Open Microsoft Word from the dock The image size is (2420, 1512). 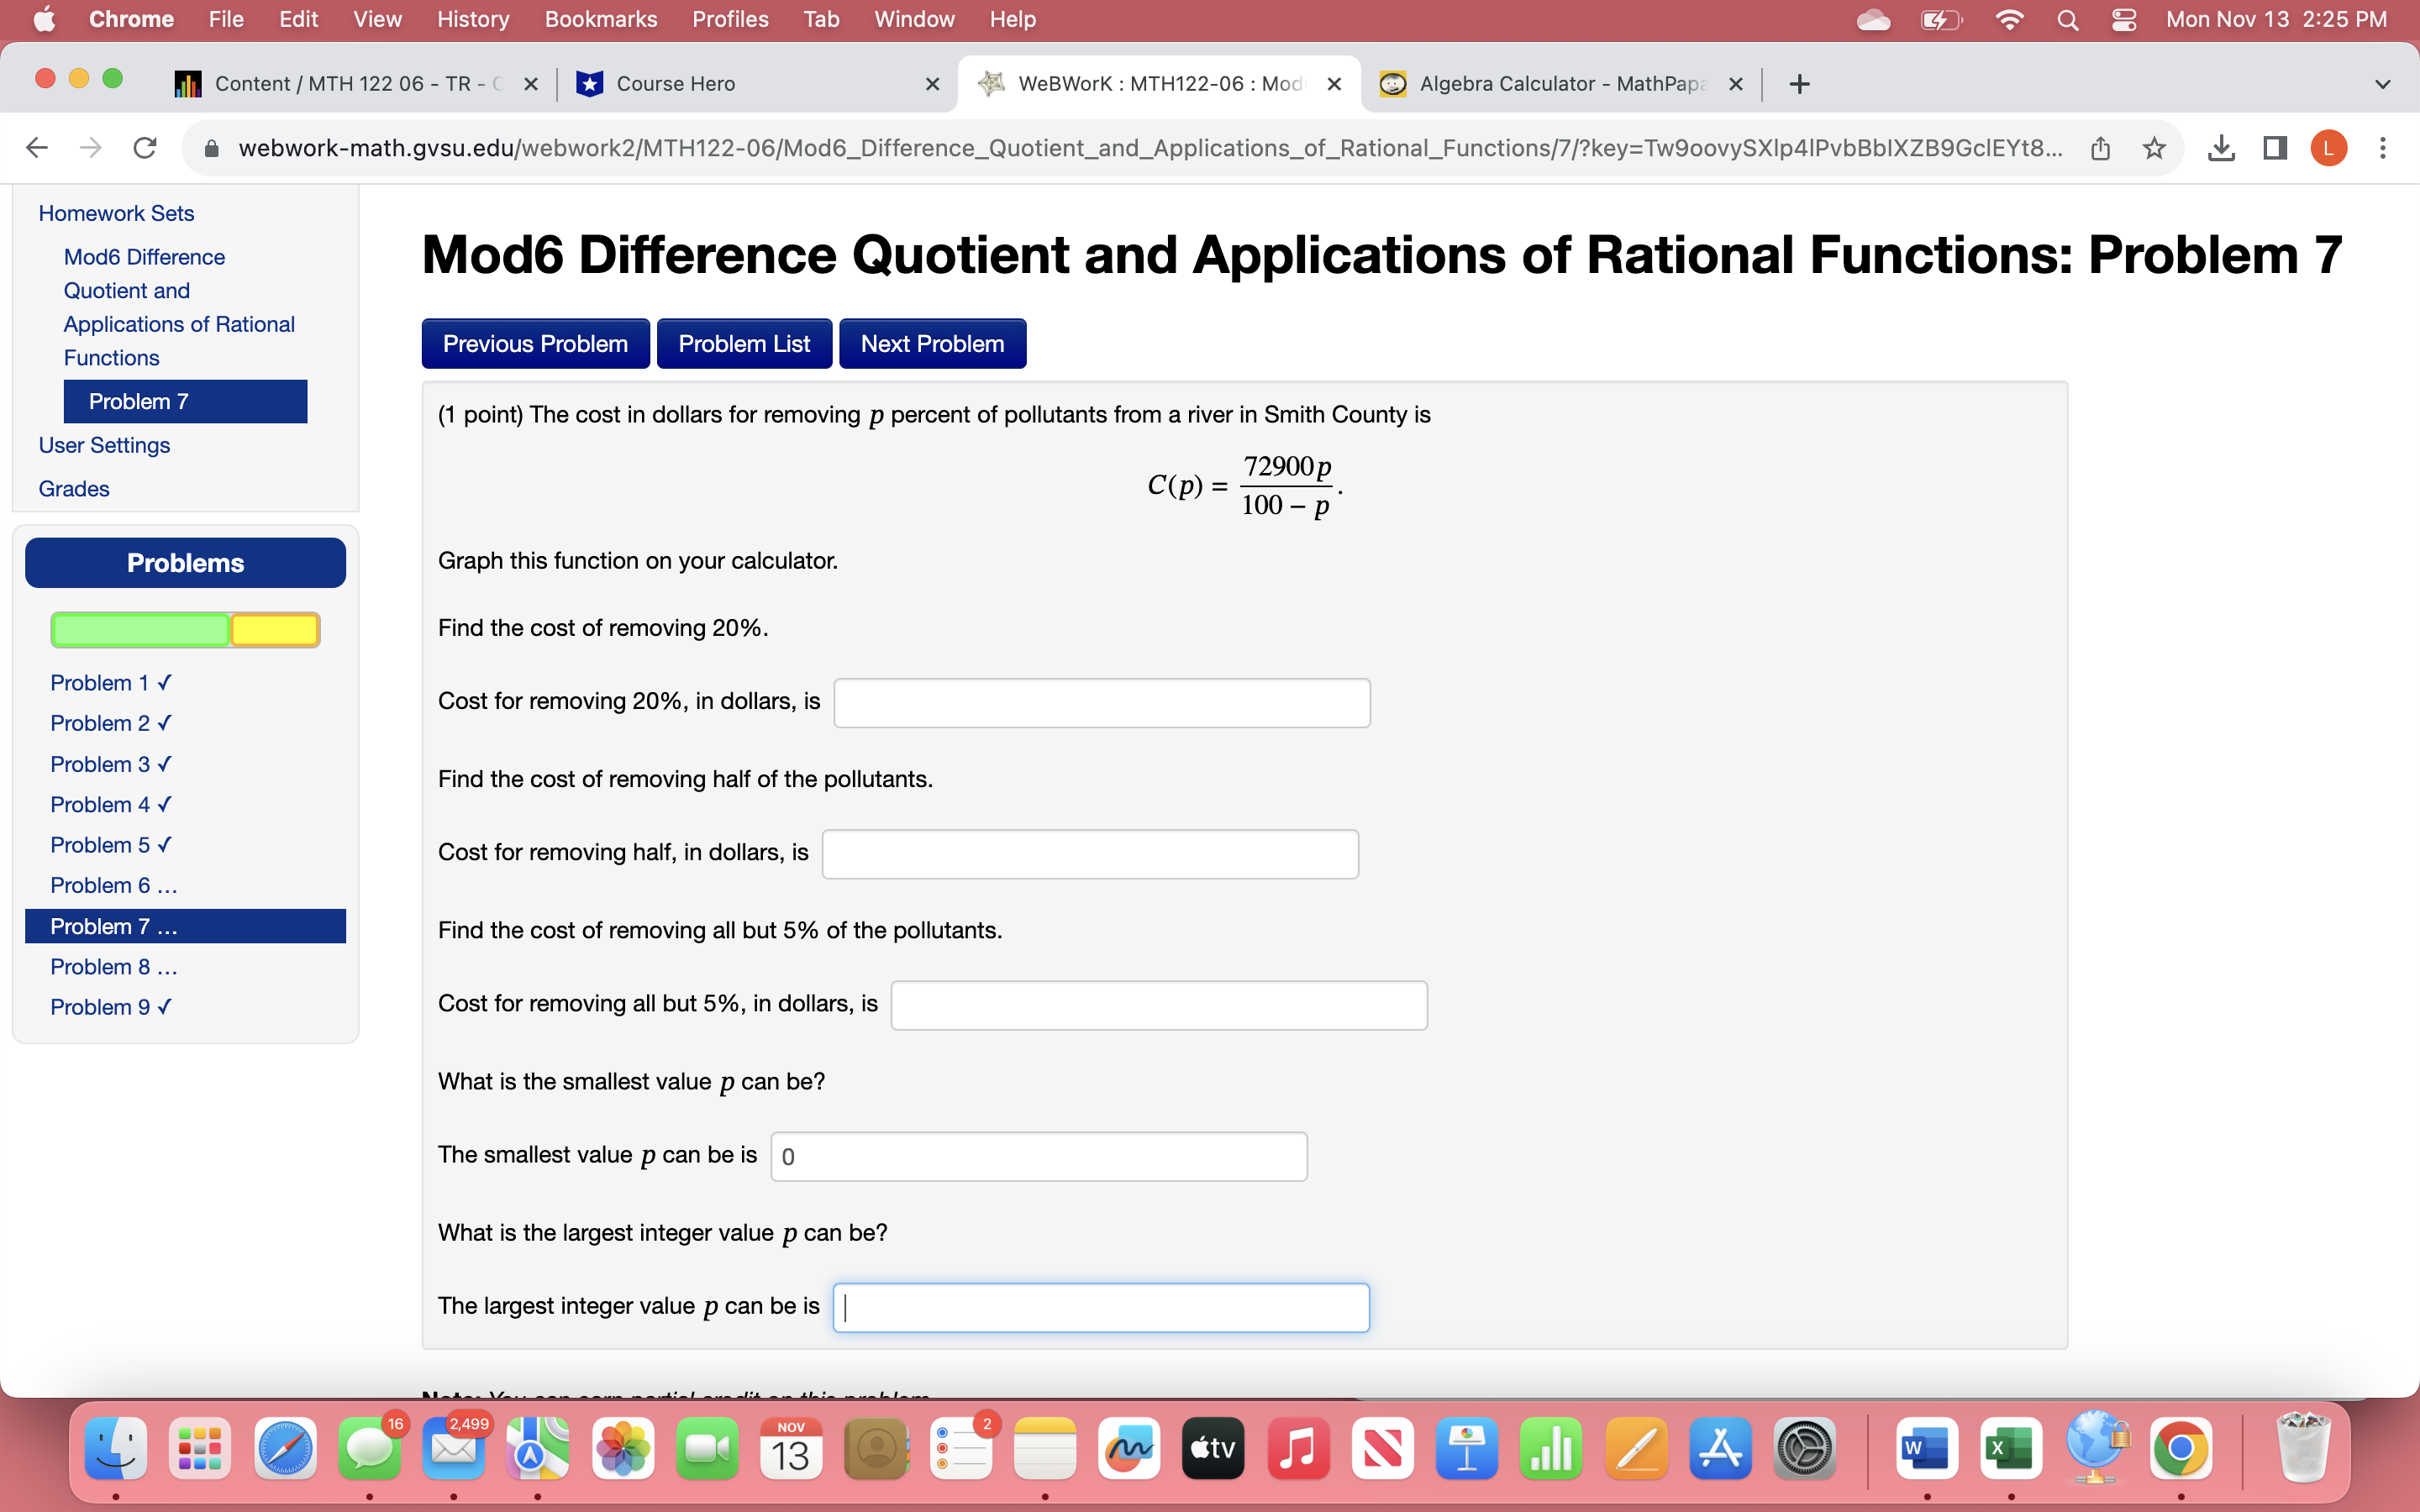coord(1926,1448)
